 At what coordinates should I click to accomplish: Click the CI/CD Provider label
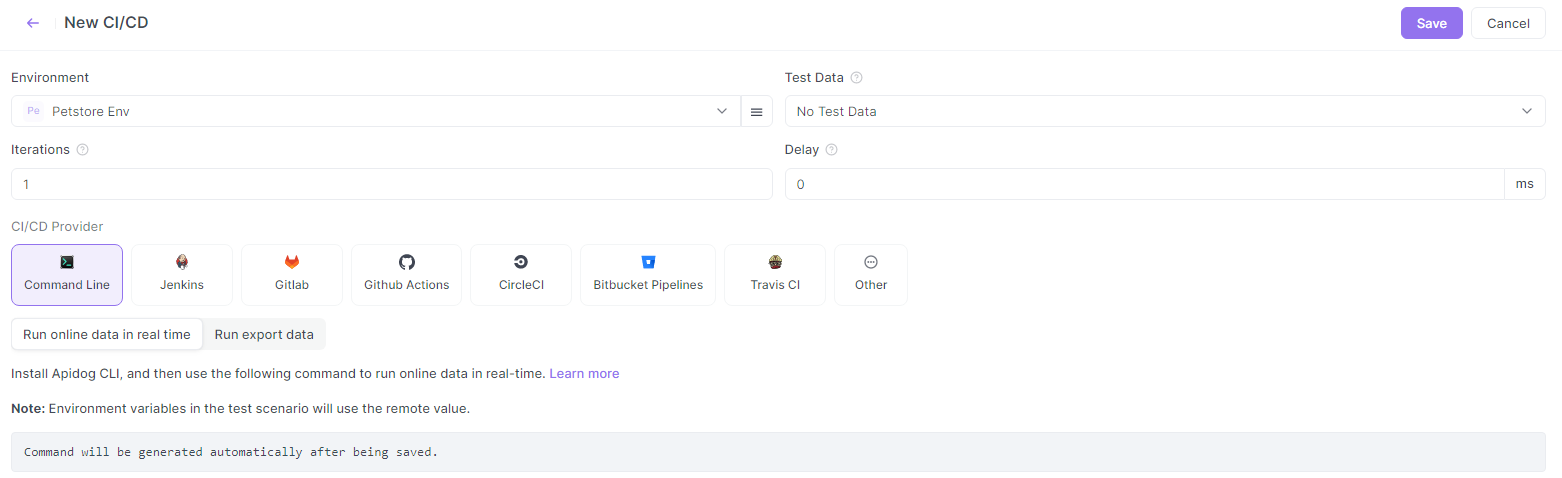point(57,226)
